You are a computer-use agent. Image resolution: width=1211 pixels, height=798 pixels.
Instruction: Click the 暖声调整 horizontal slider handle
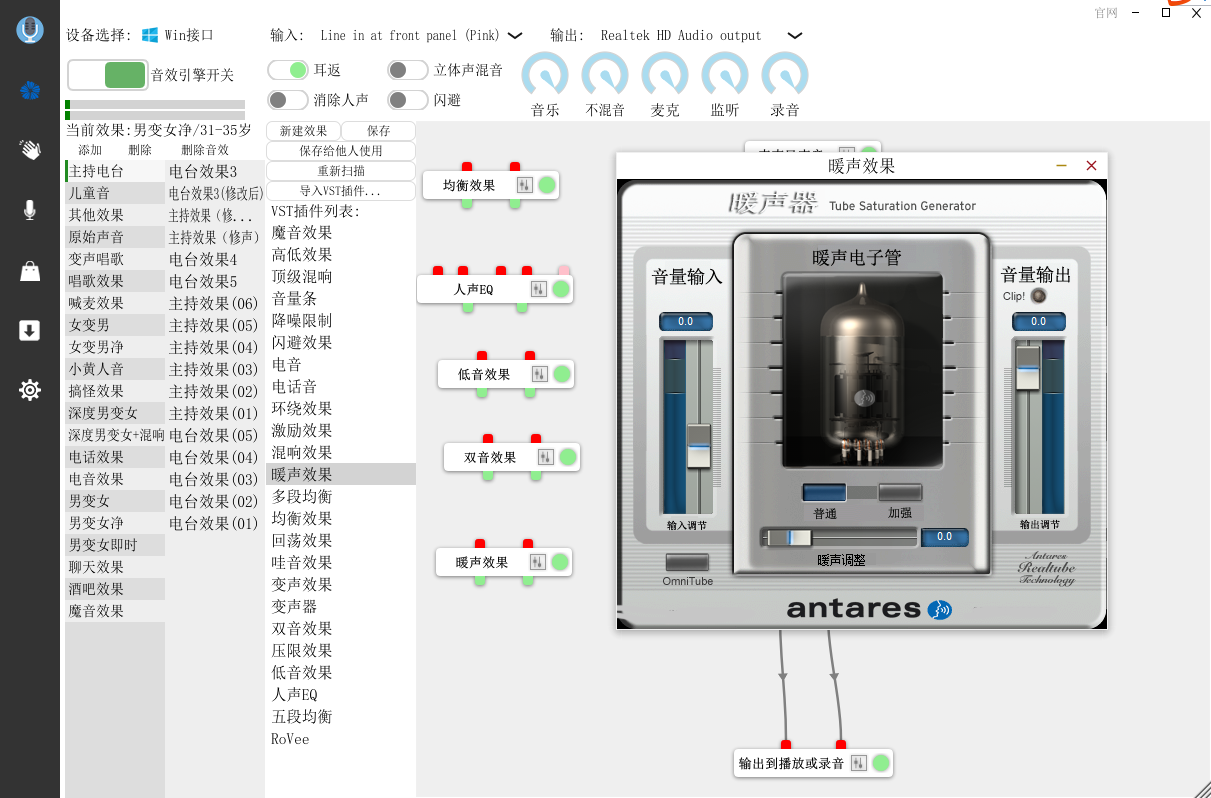[x=790, y=538]
